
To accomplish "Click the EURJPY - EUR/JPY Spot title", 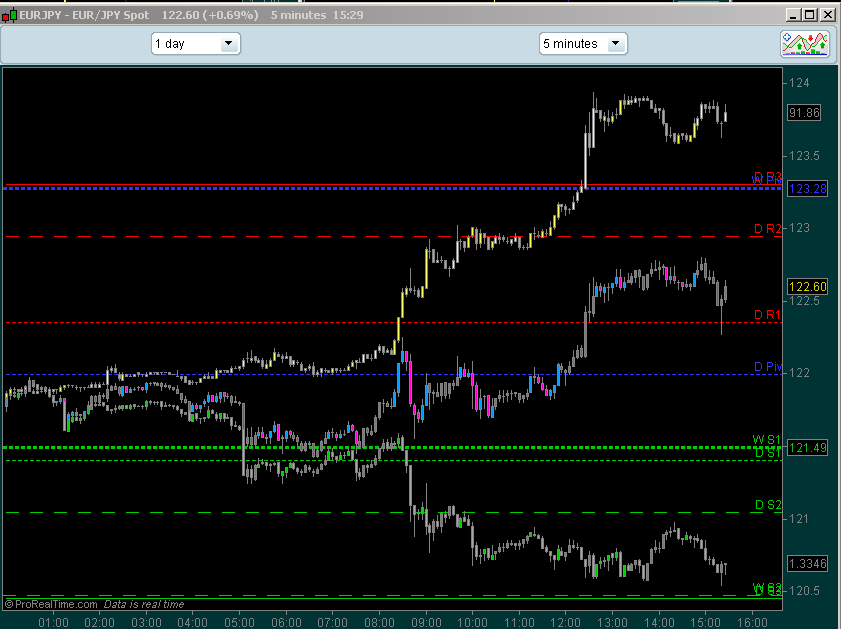I will tap(84, 15).
